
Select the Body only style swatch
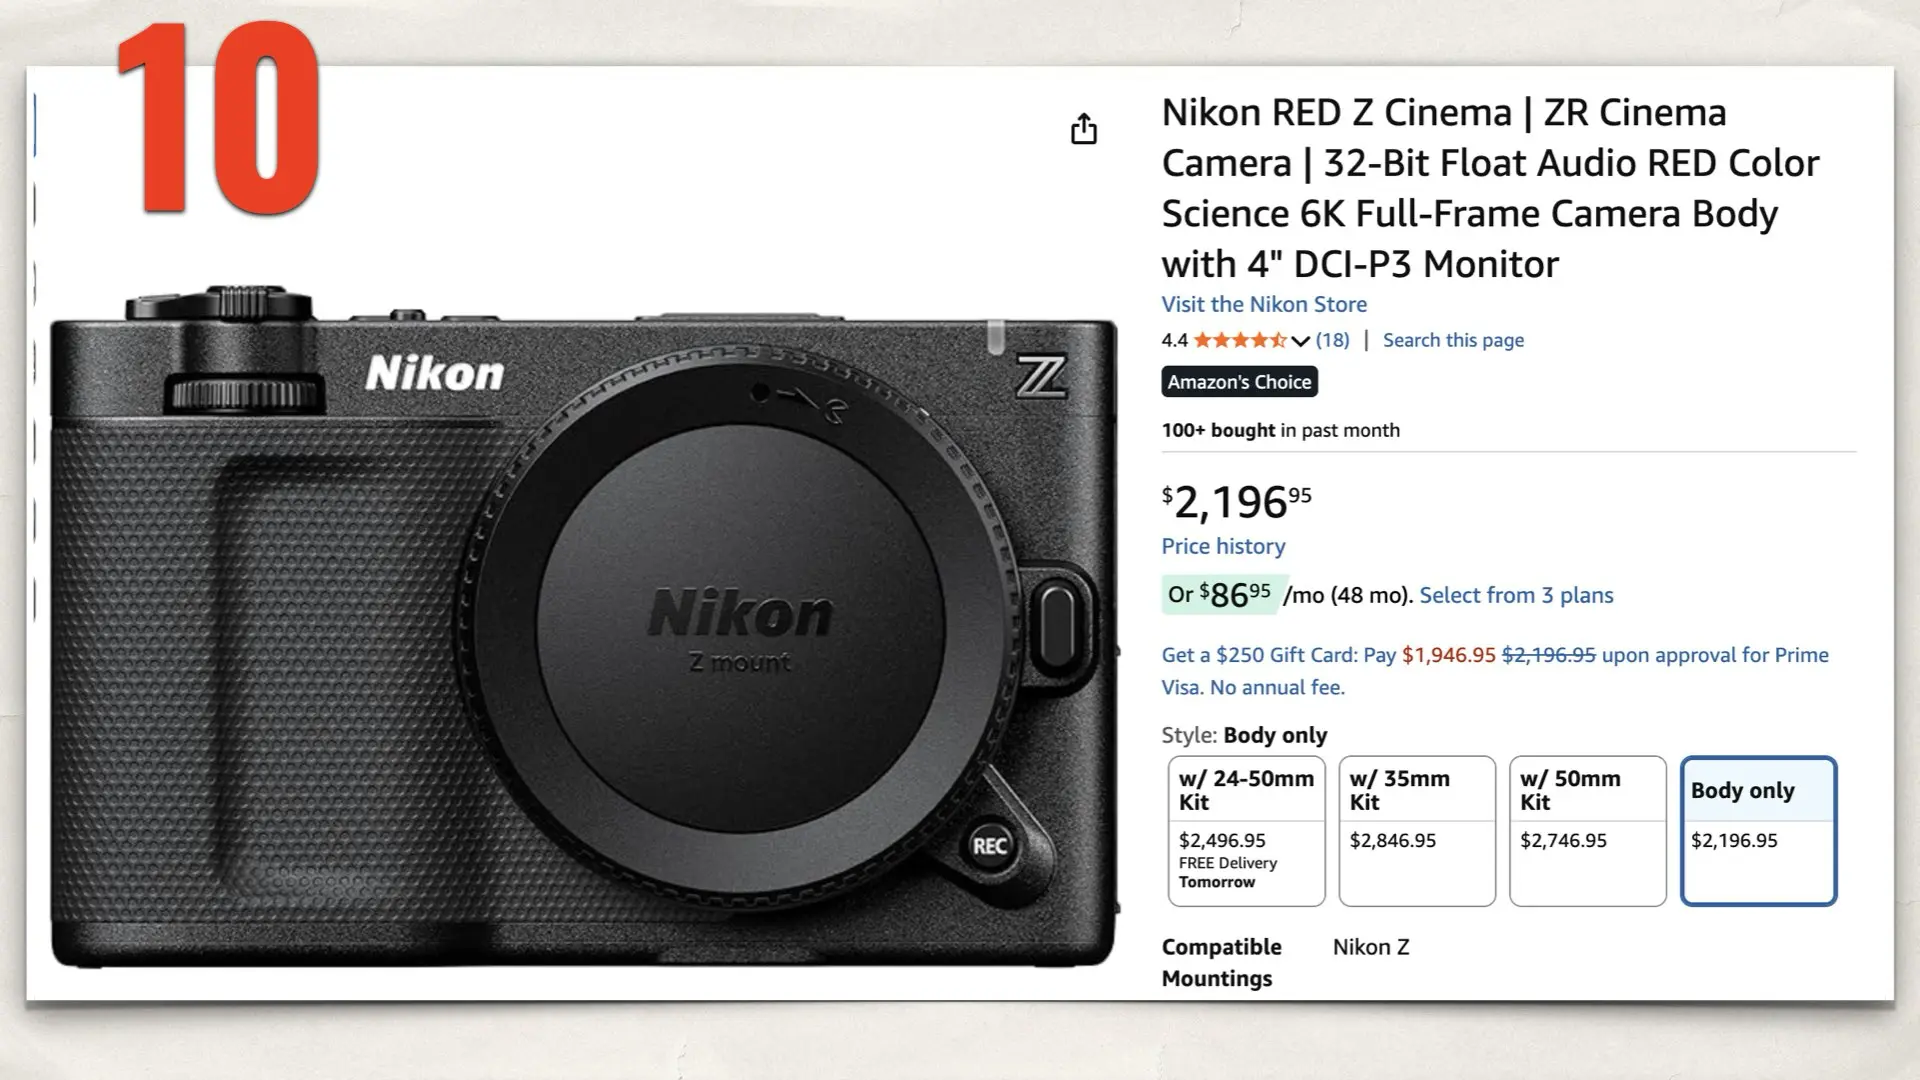click(x=1758, y=830)
